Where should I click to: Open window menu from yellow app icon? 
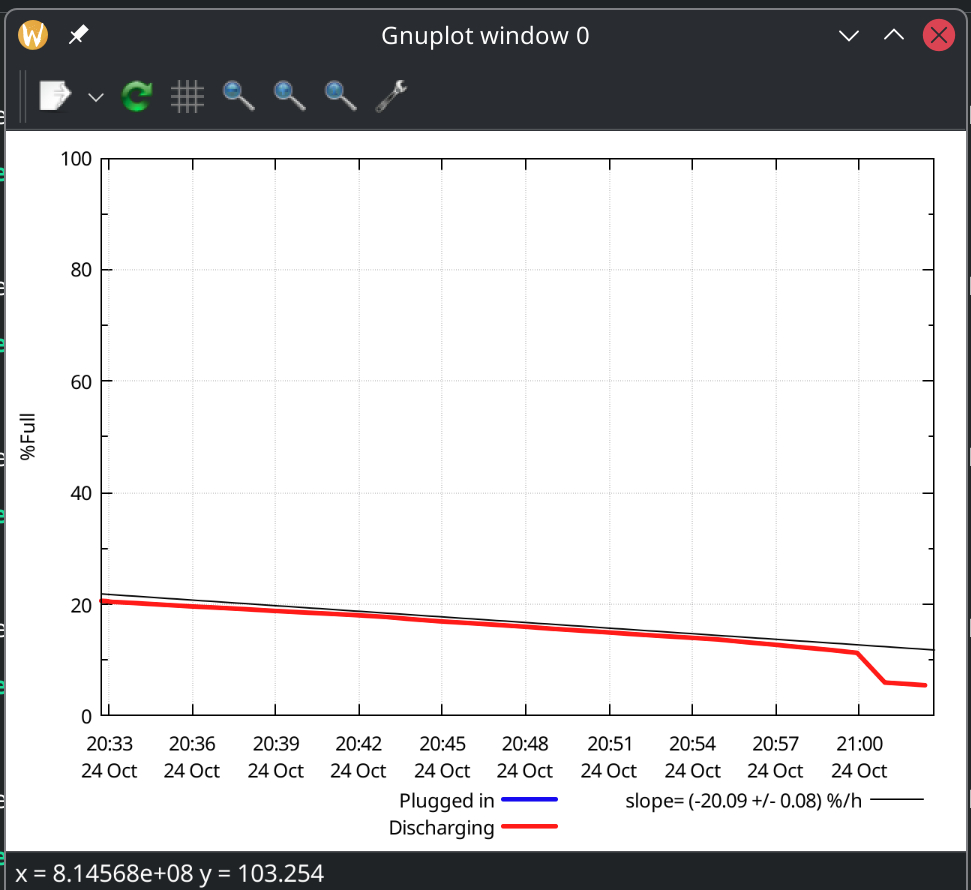tap(34, 36)
